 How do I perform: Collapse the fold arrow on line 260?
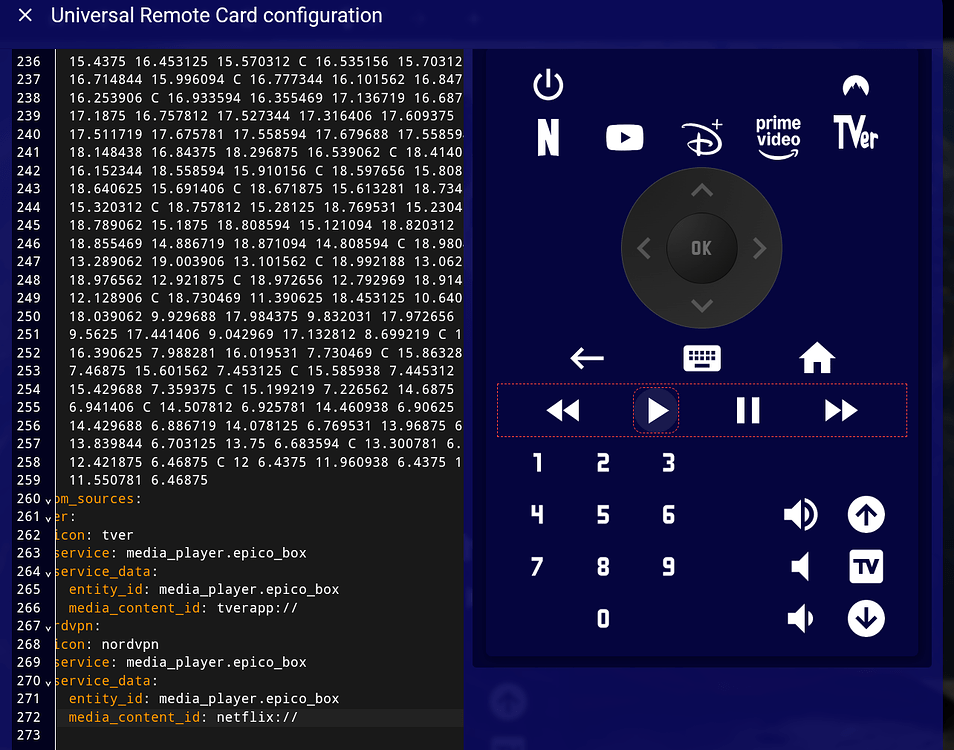pos(48,500)
